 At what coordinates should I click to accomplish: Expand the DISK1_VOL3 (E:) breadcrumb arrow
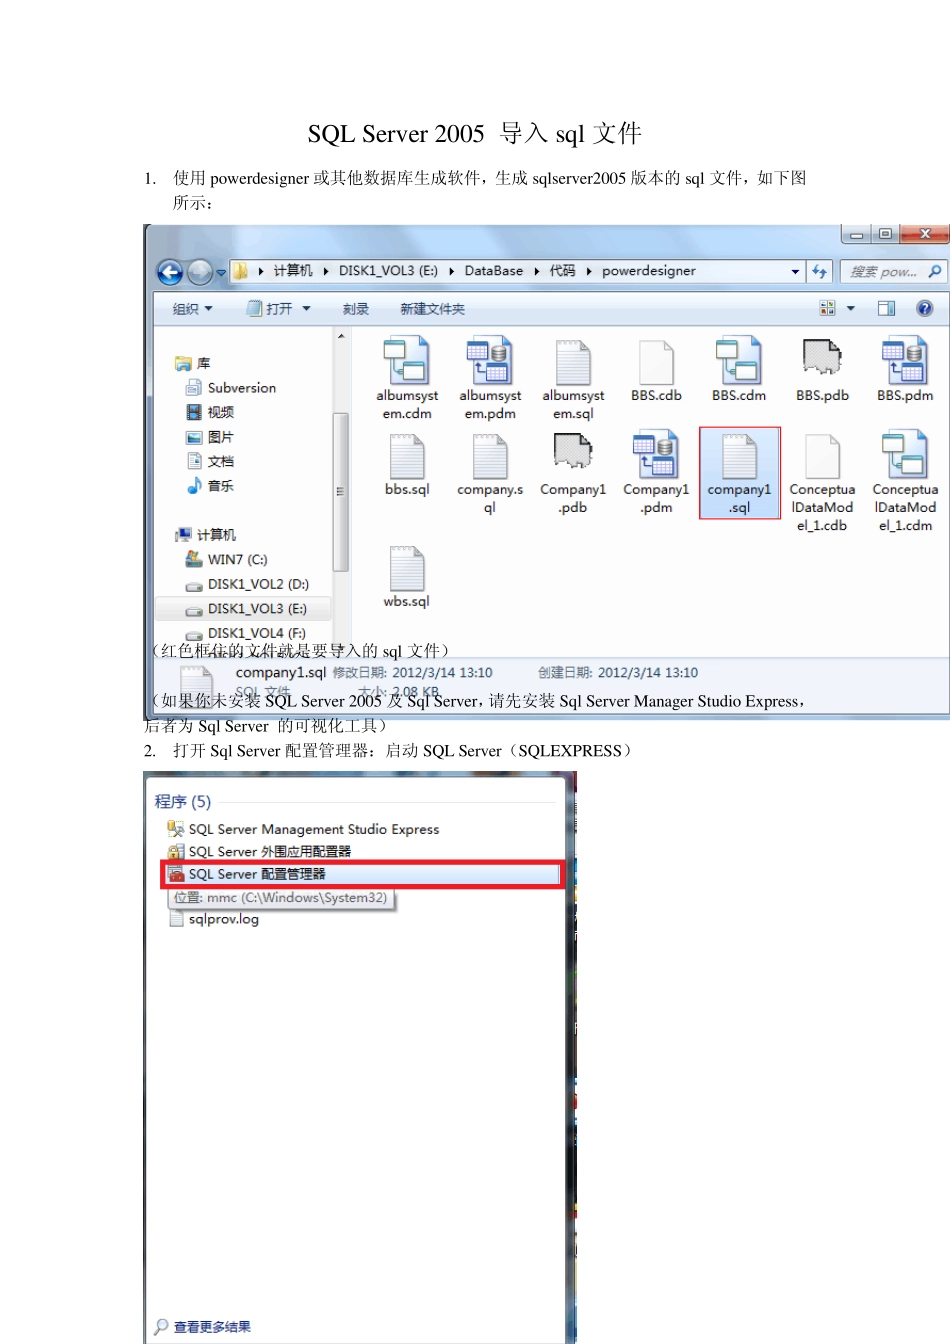(451, 271)
